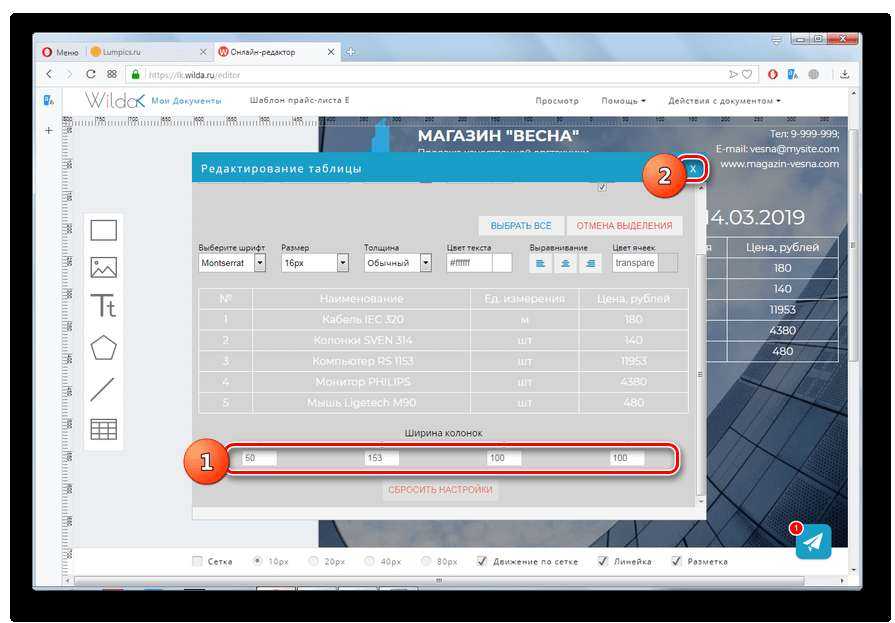Toggle checkbox at top of table dialog

click(602, 187)
